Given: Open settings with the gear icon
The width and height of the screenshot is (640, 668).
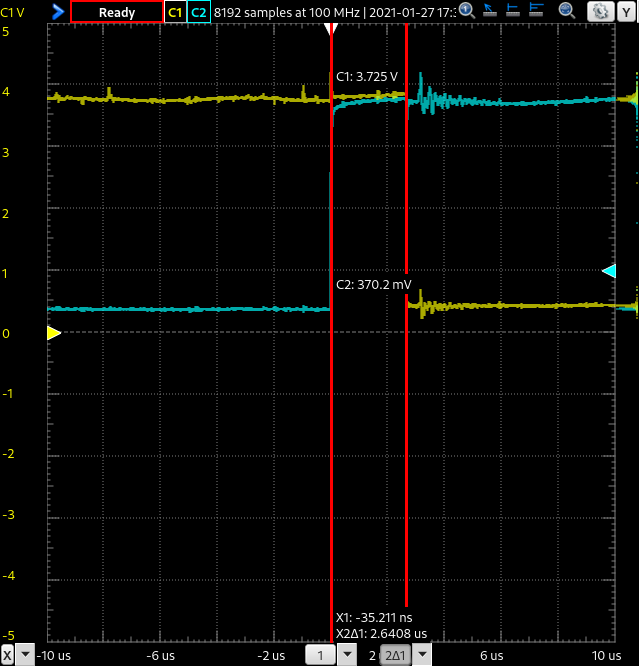Looking at the screenshot, I should click(600, 12).
